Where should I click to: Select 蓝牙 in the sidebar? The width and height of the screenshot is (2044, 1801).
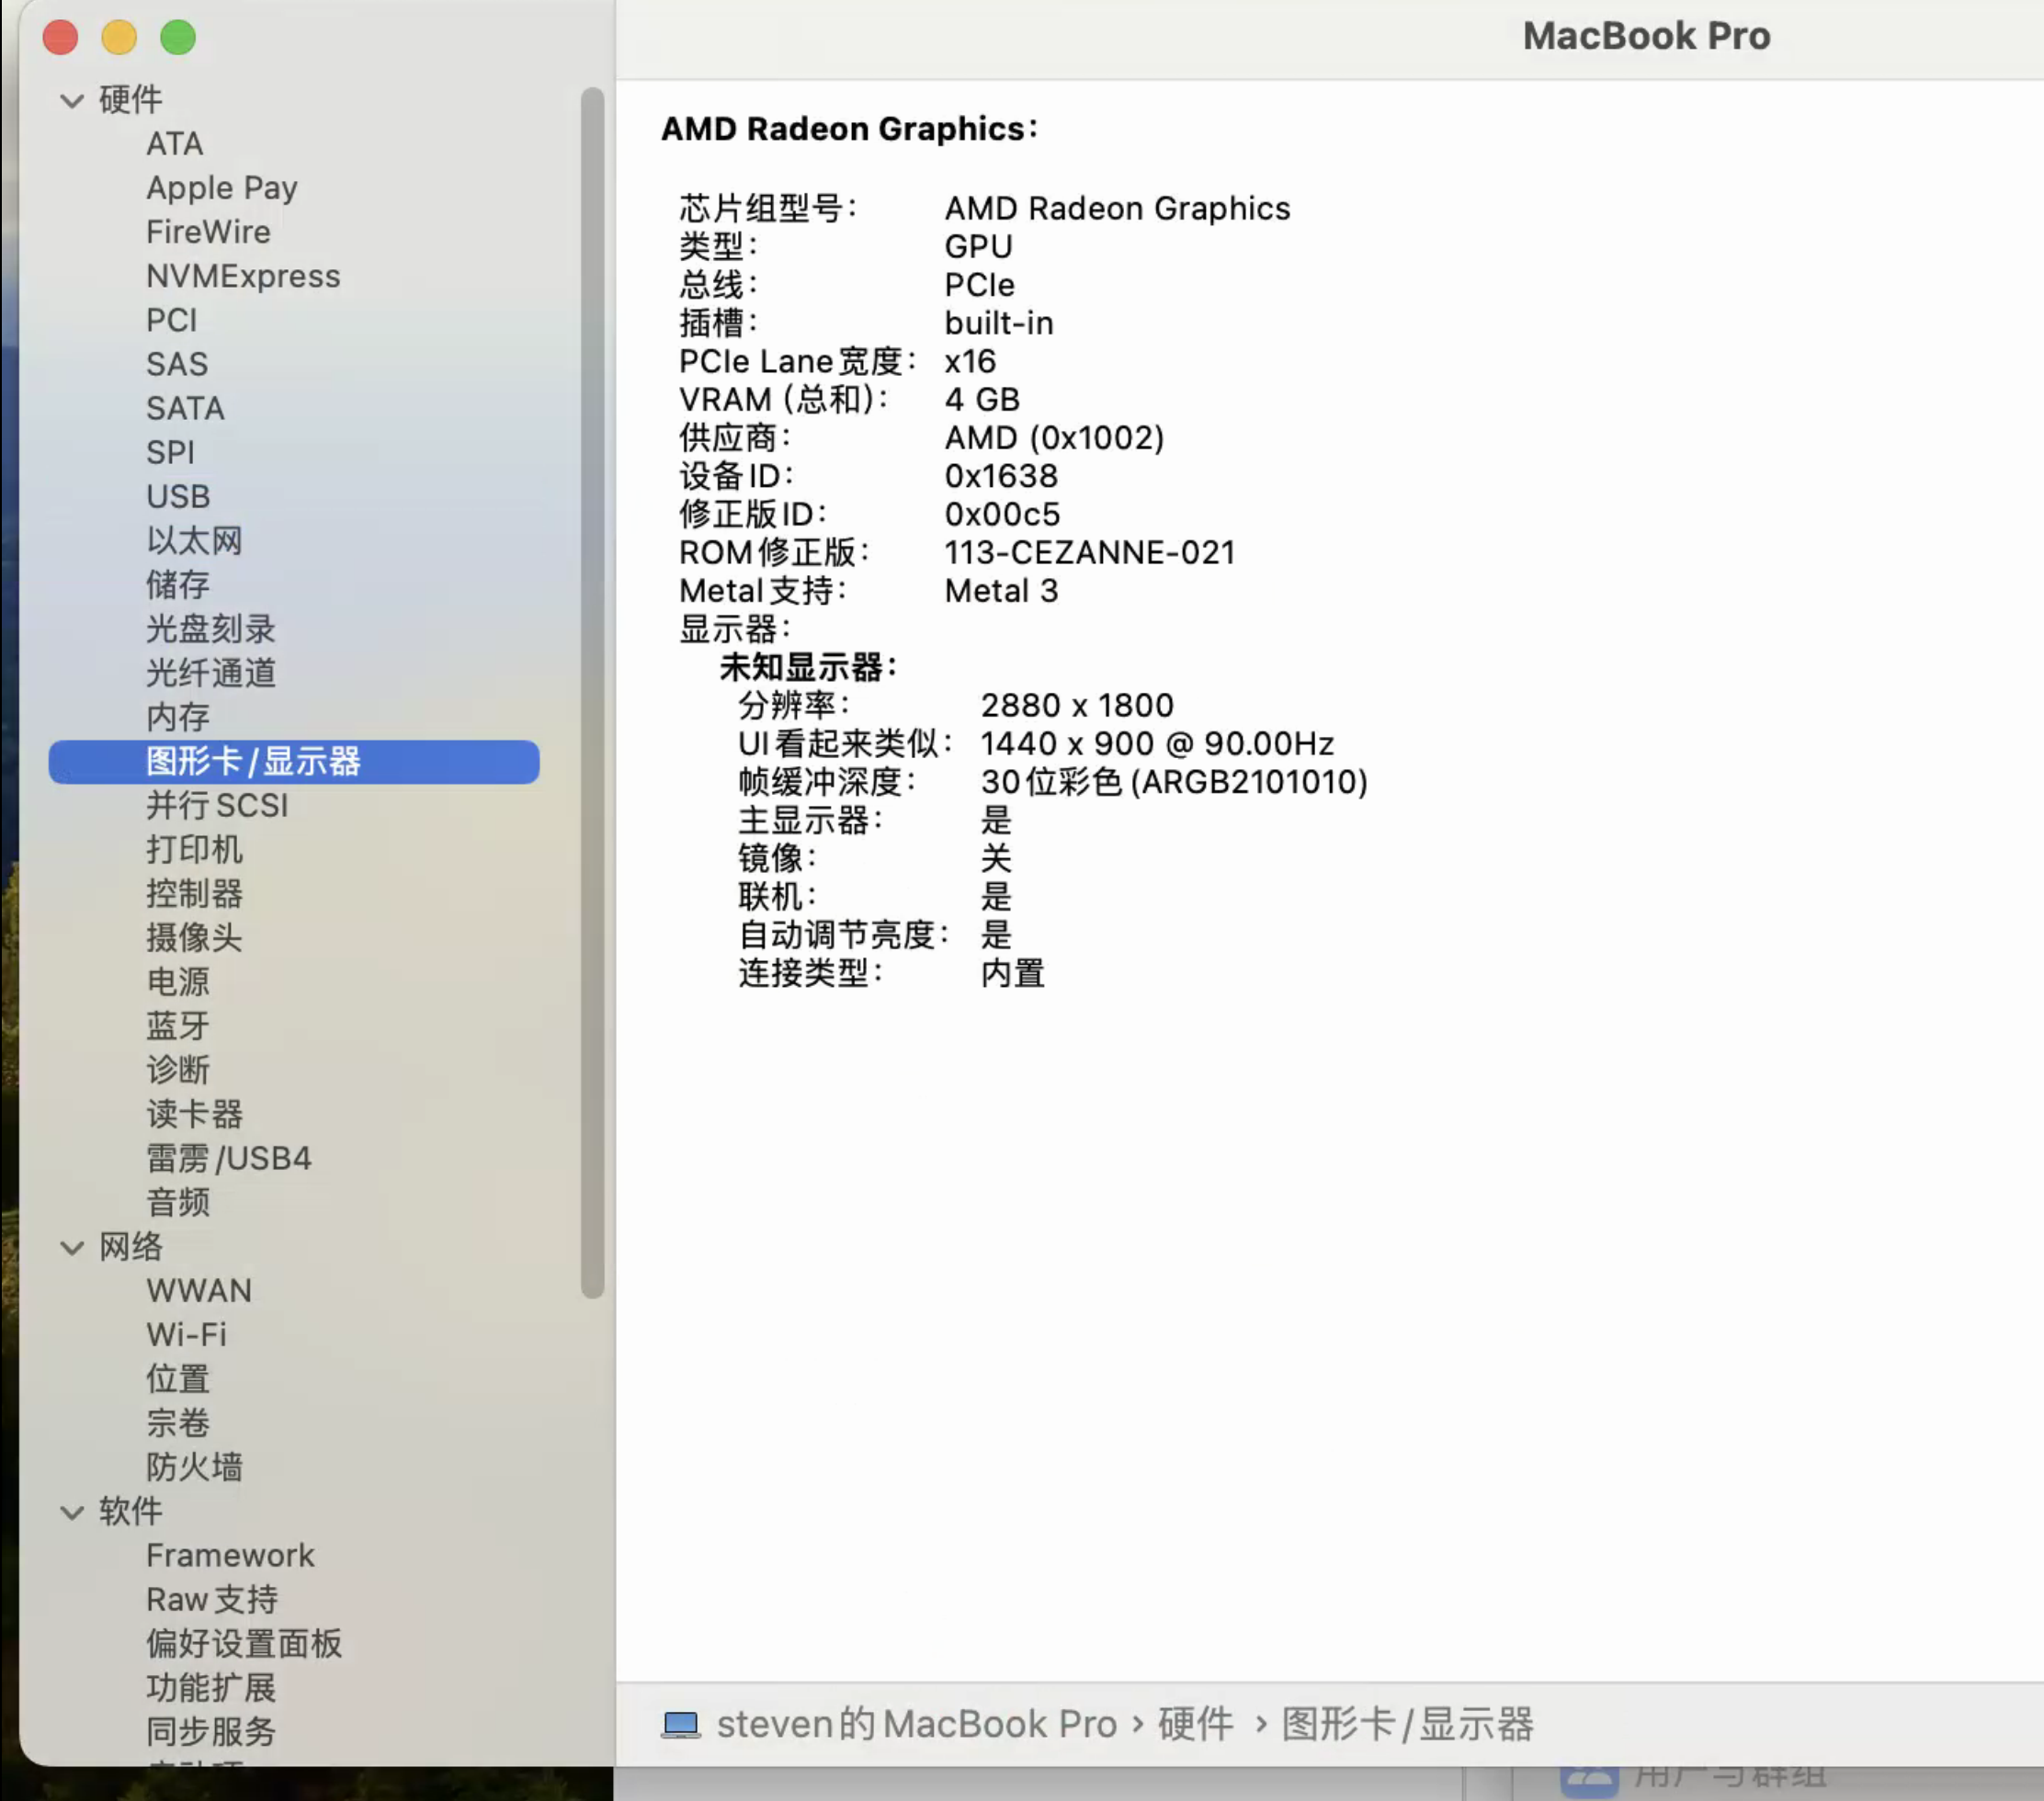coord(177,1026)
